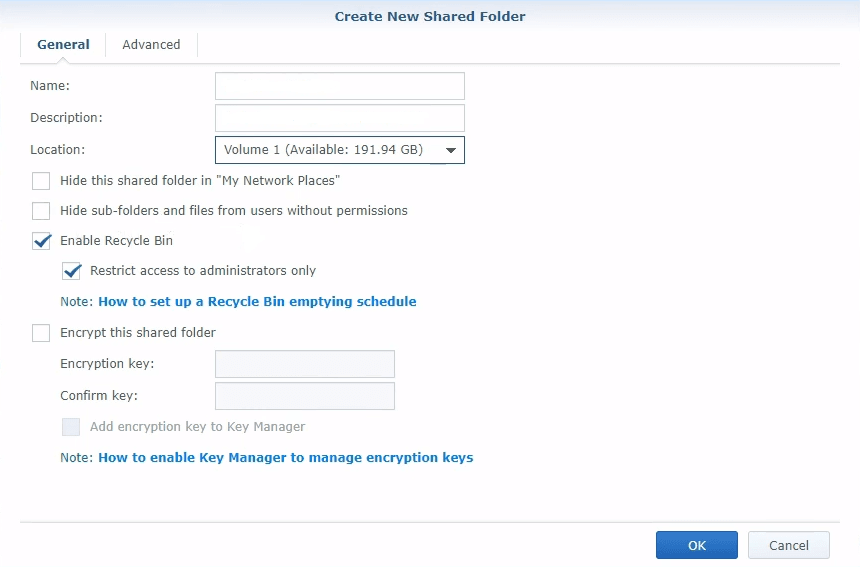The height and width of the screenshot is (567, 860).
Task: Toggle Add encryption key to Key Manager
Action: click(x=71, y=427)
